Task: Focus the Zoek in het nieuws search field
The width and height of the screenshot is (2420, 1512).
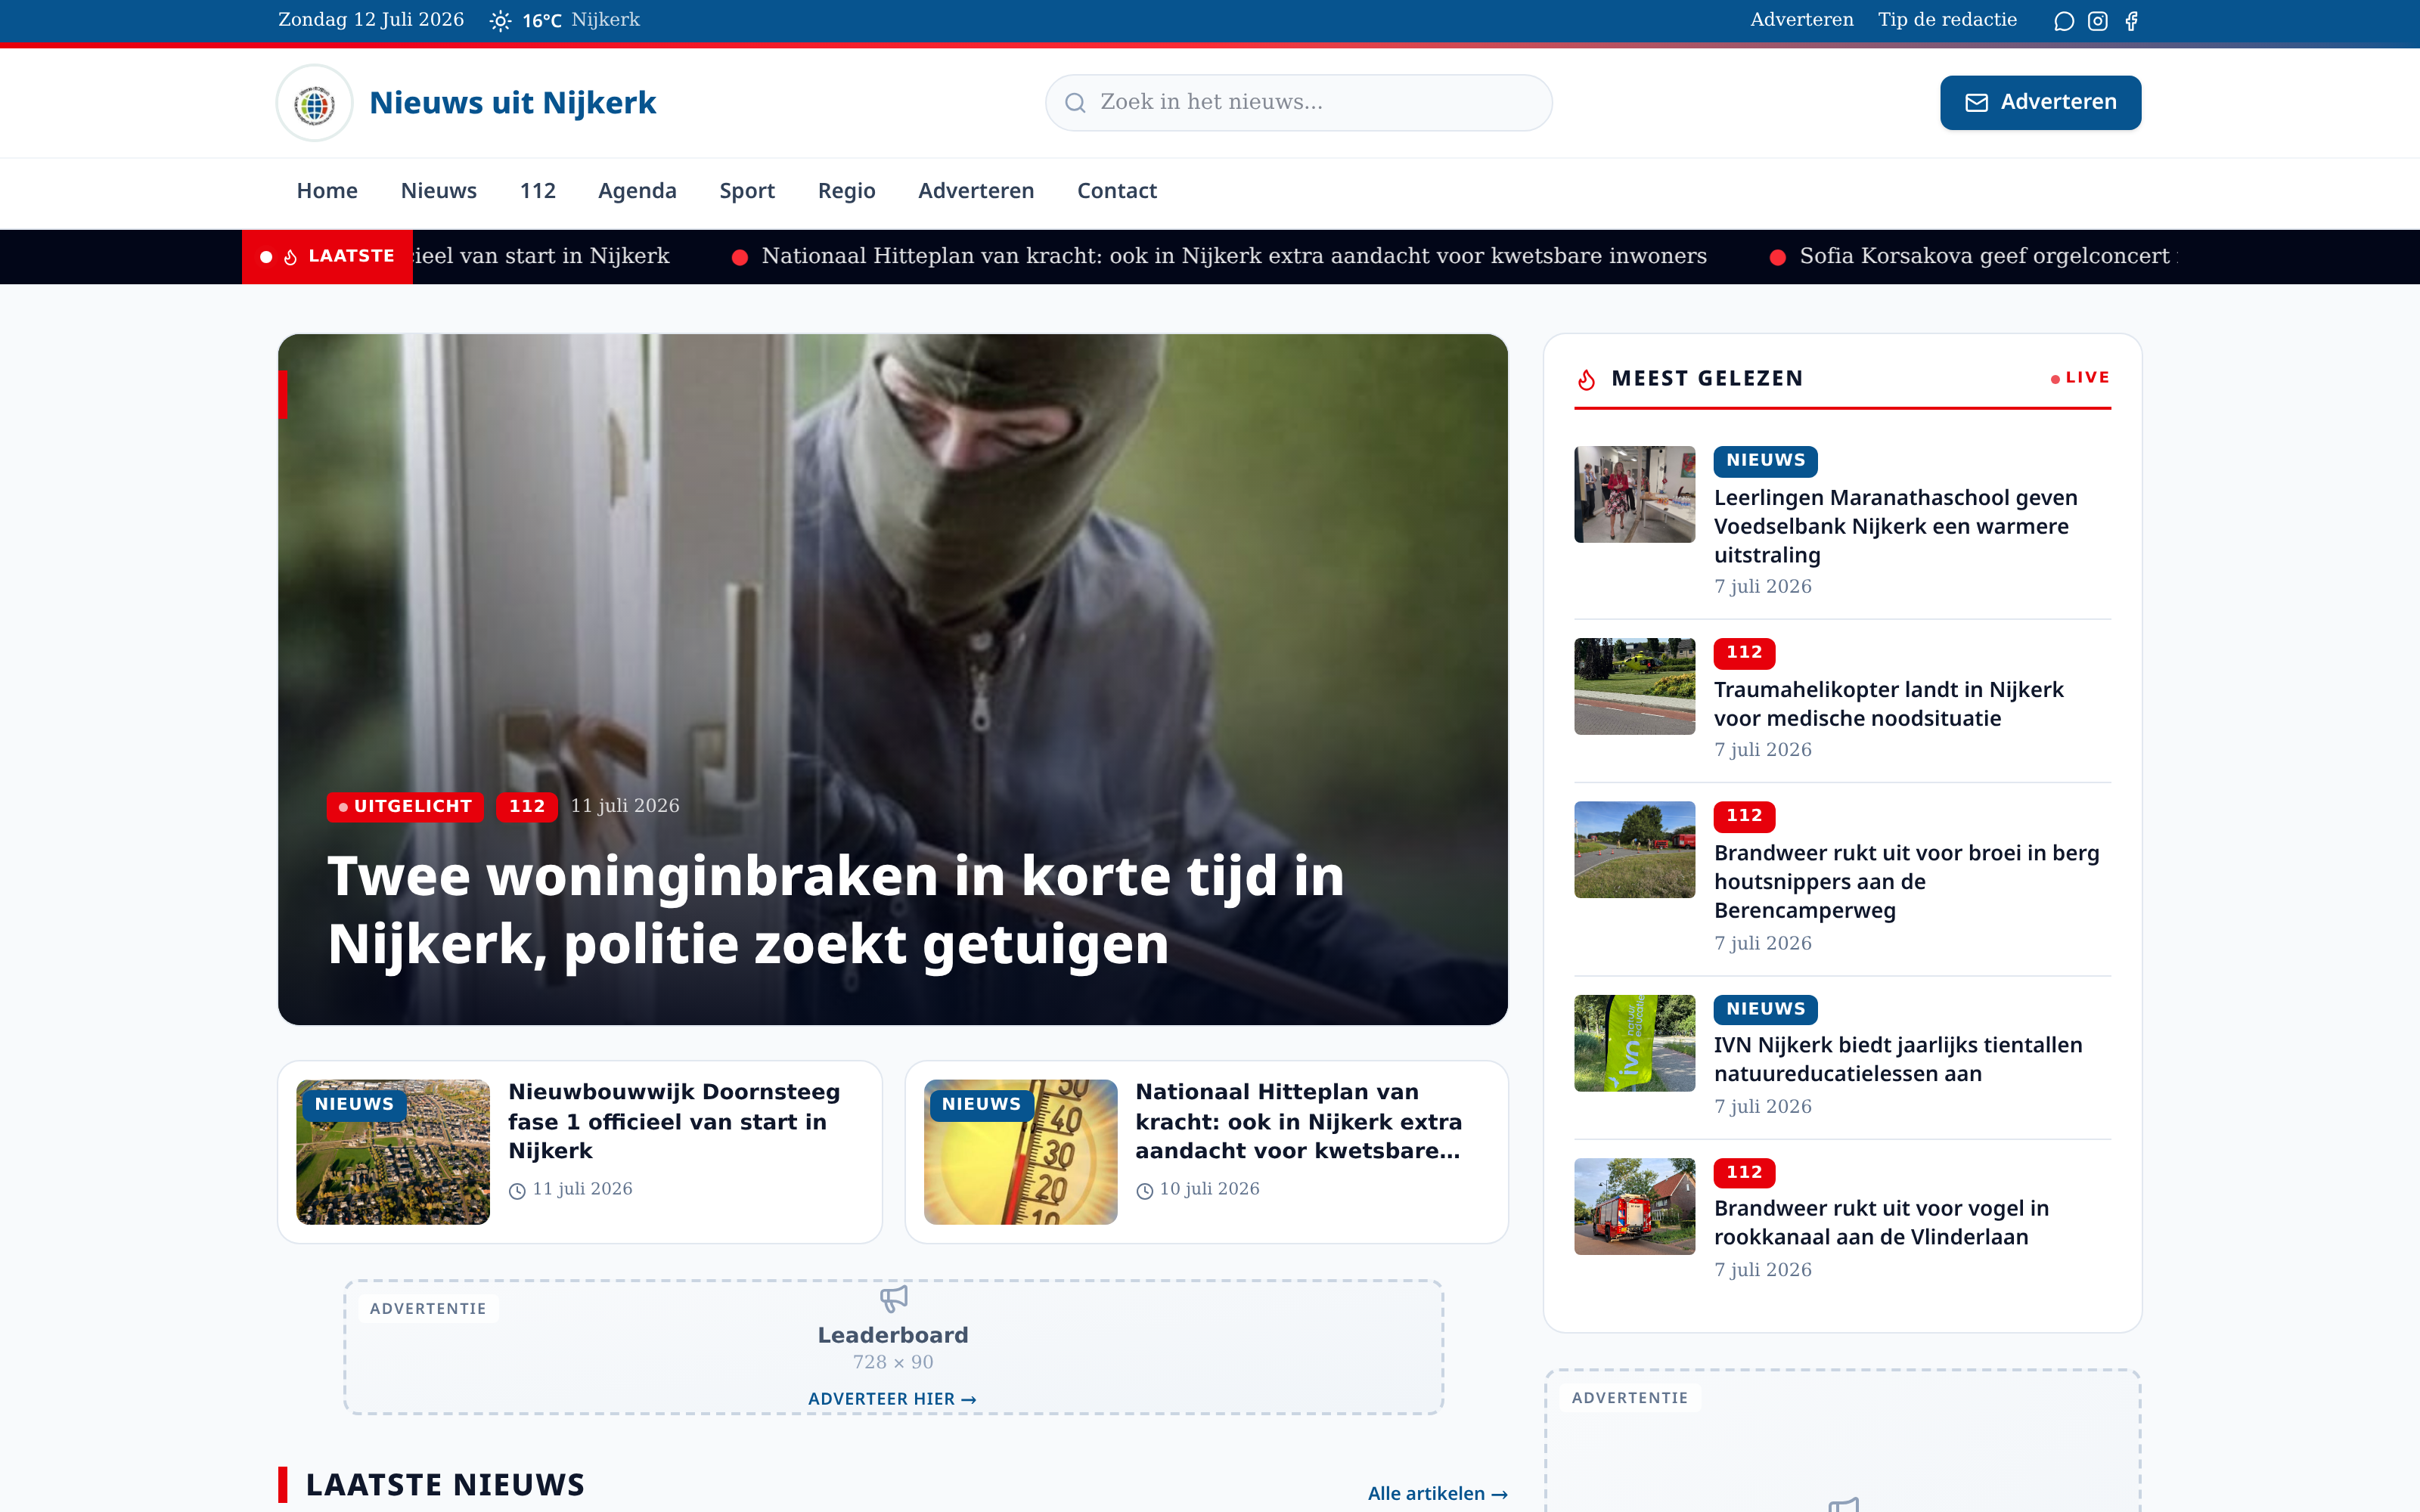Action: coord(1298,103)
